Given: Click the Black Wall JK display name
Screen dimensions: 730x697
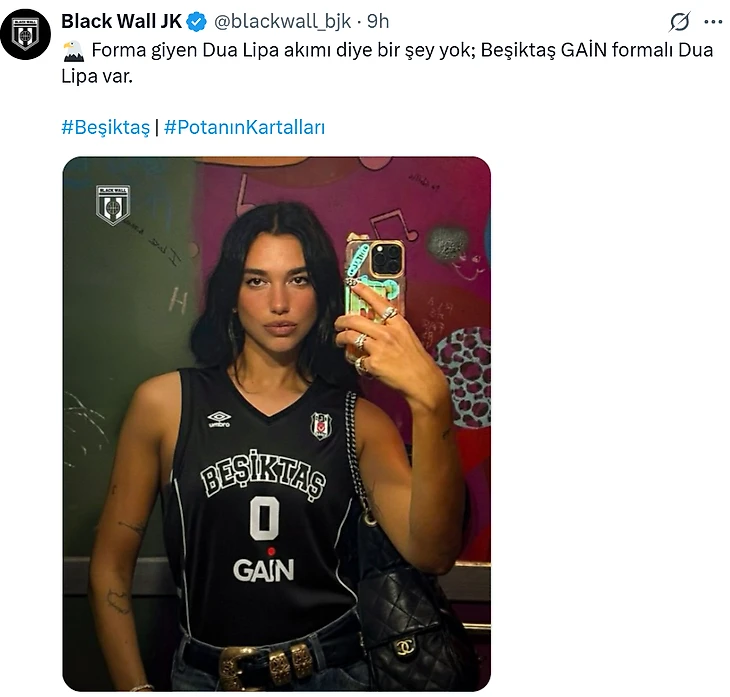Looking at the screenshot, I should click(122, 21).
